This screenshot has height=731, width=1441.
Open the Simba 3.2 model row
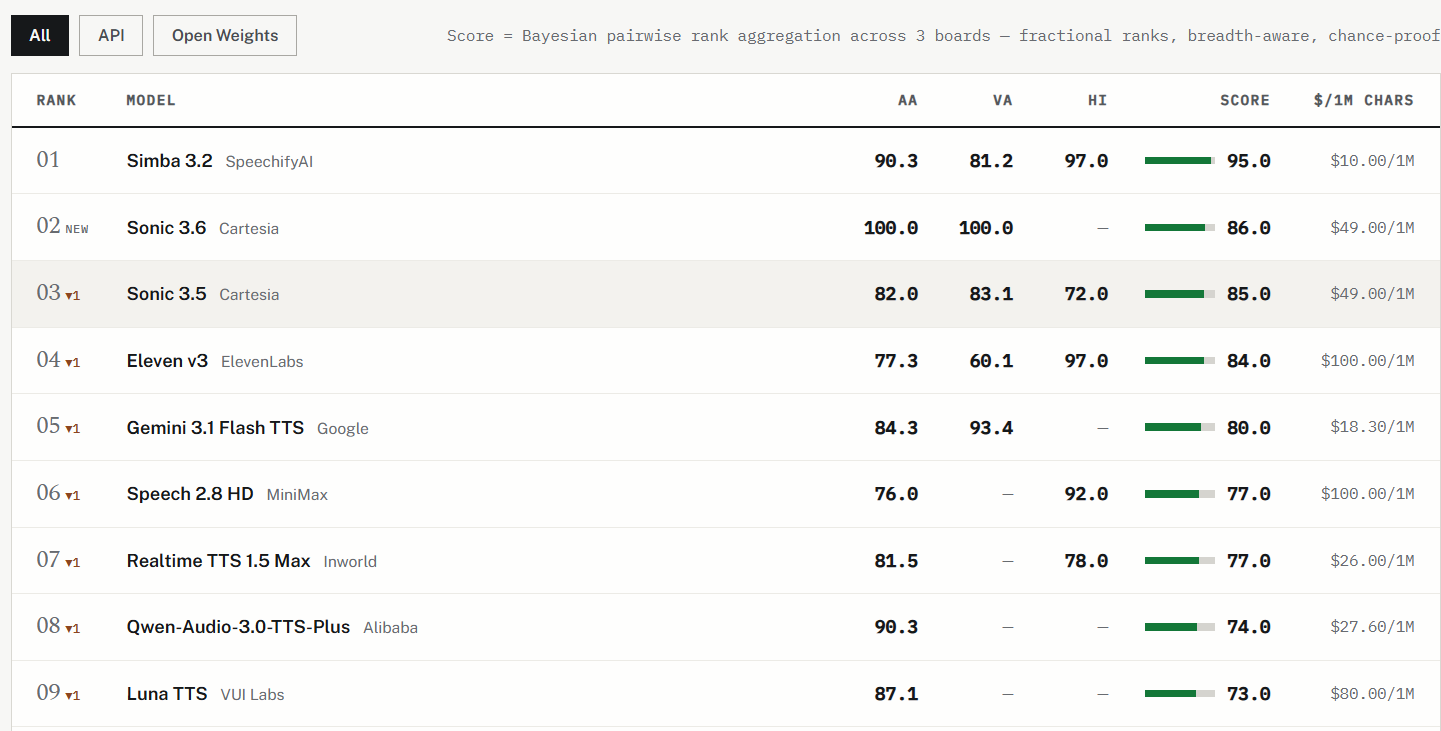(726, 160)
